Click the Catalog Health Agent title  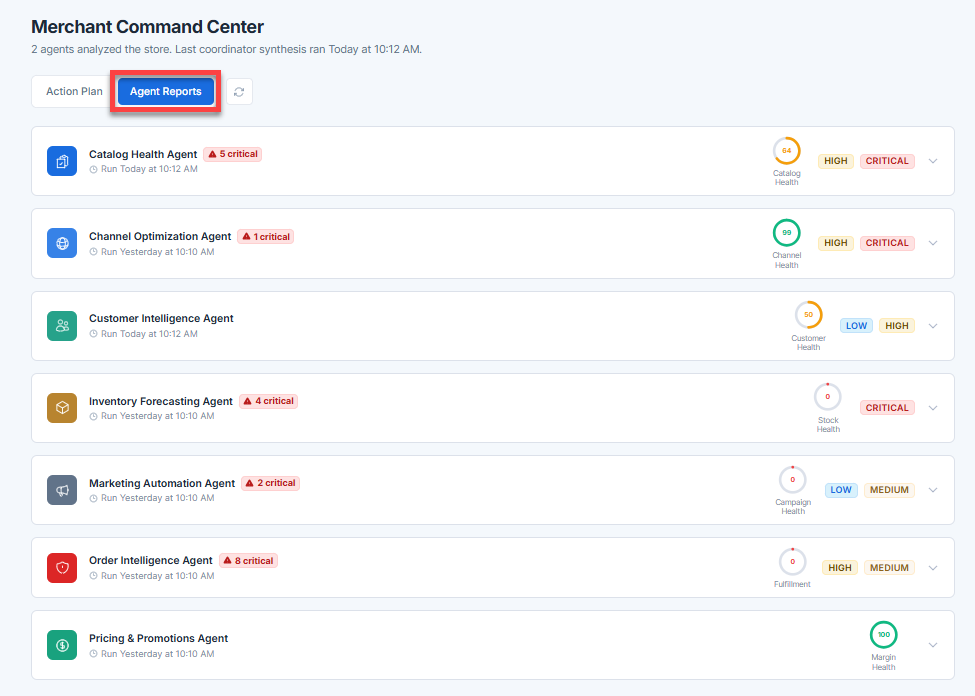tap(143, 154)
